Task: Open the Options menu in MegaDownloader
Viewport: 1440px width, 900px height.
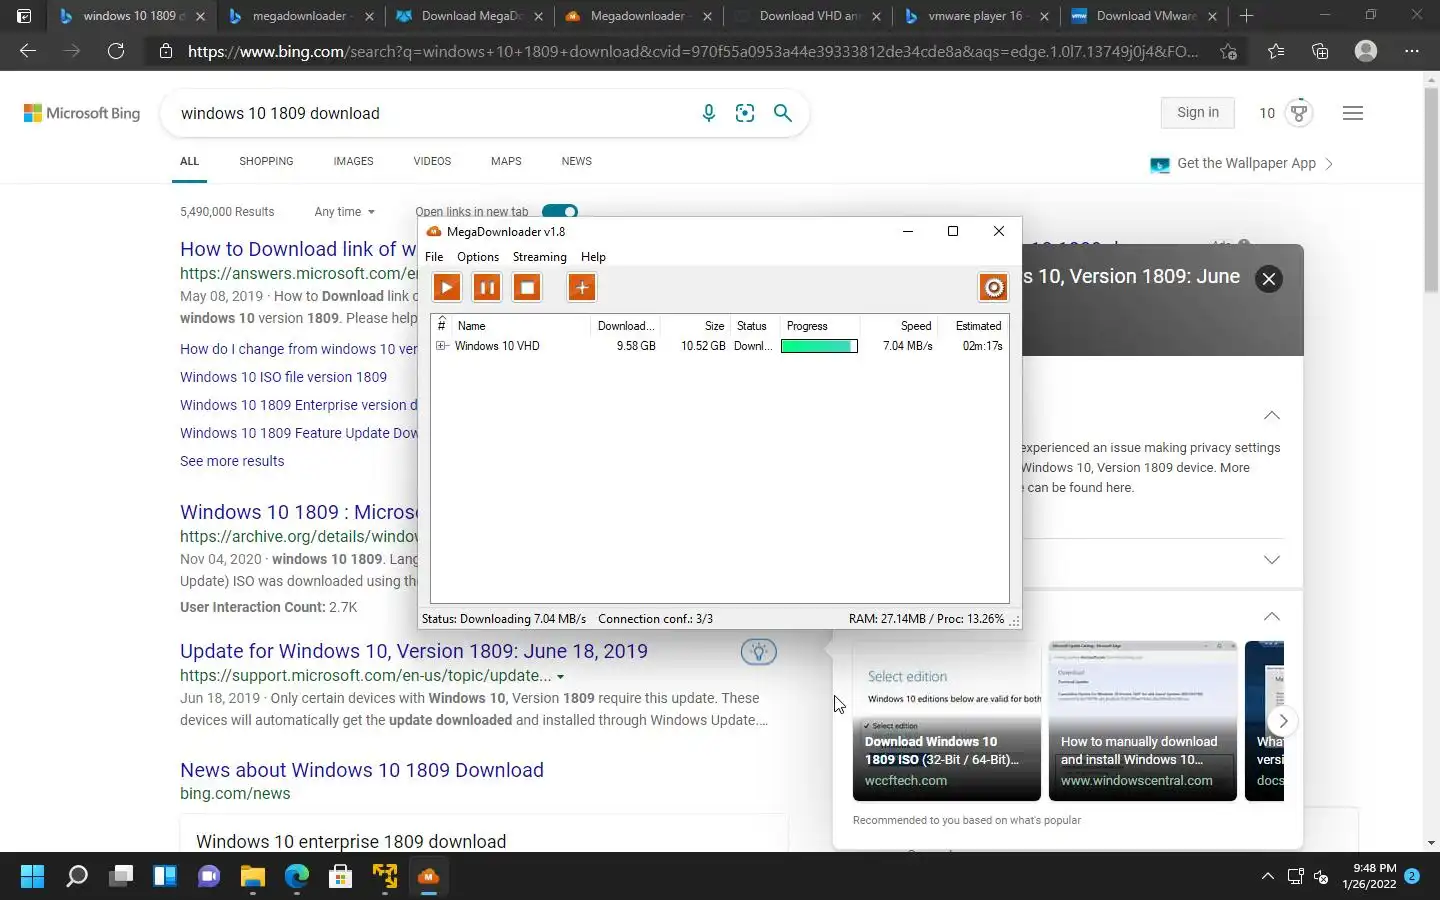Action: [x=478, y=257]
